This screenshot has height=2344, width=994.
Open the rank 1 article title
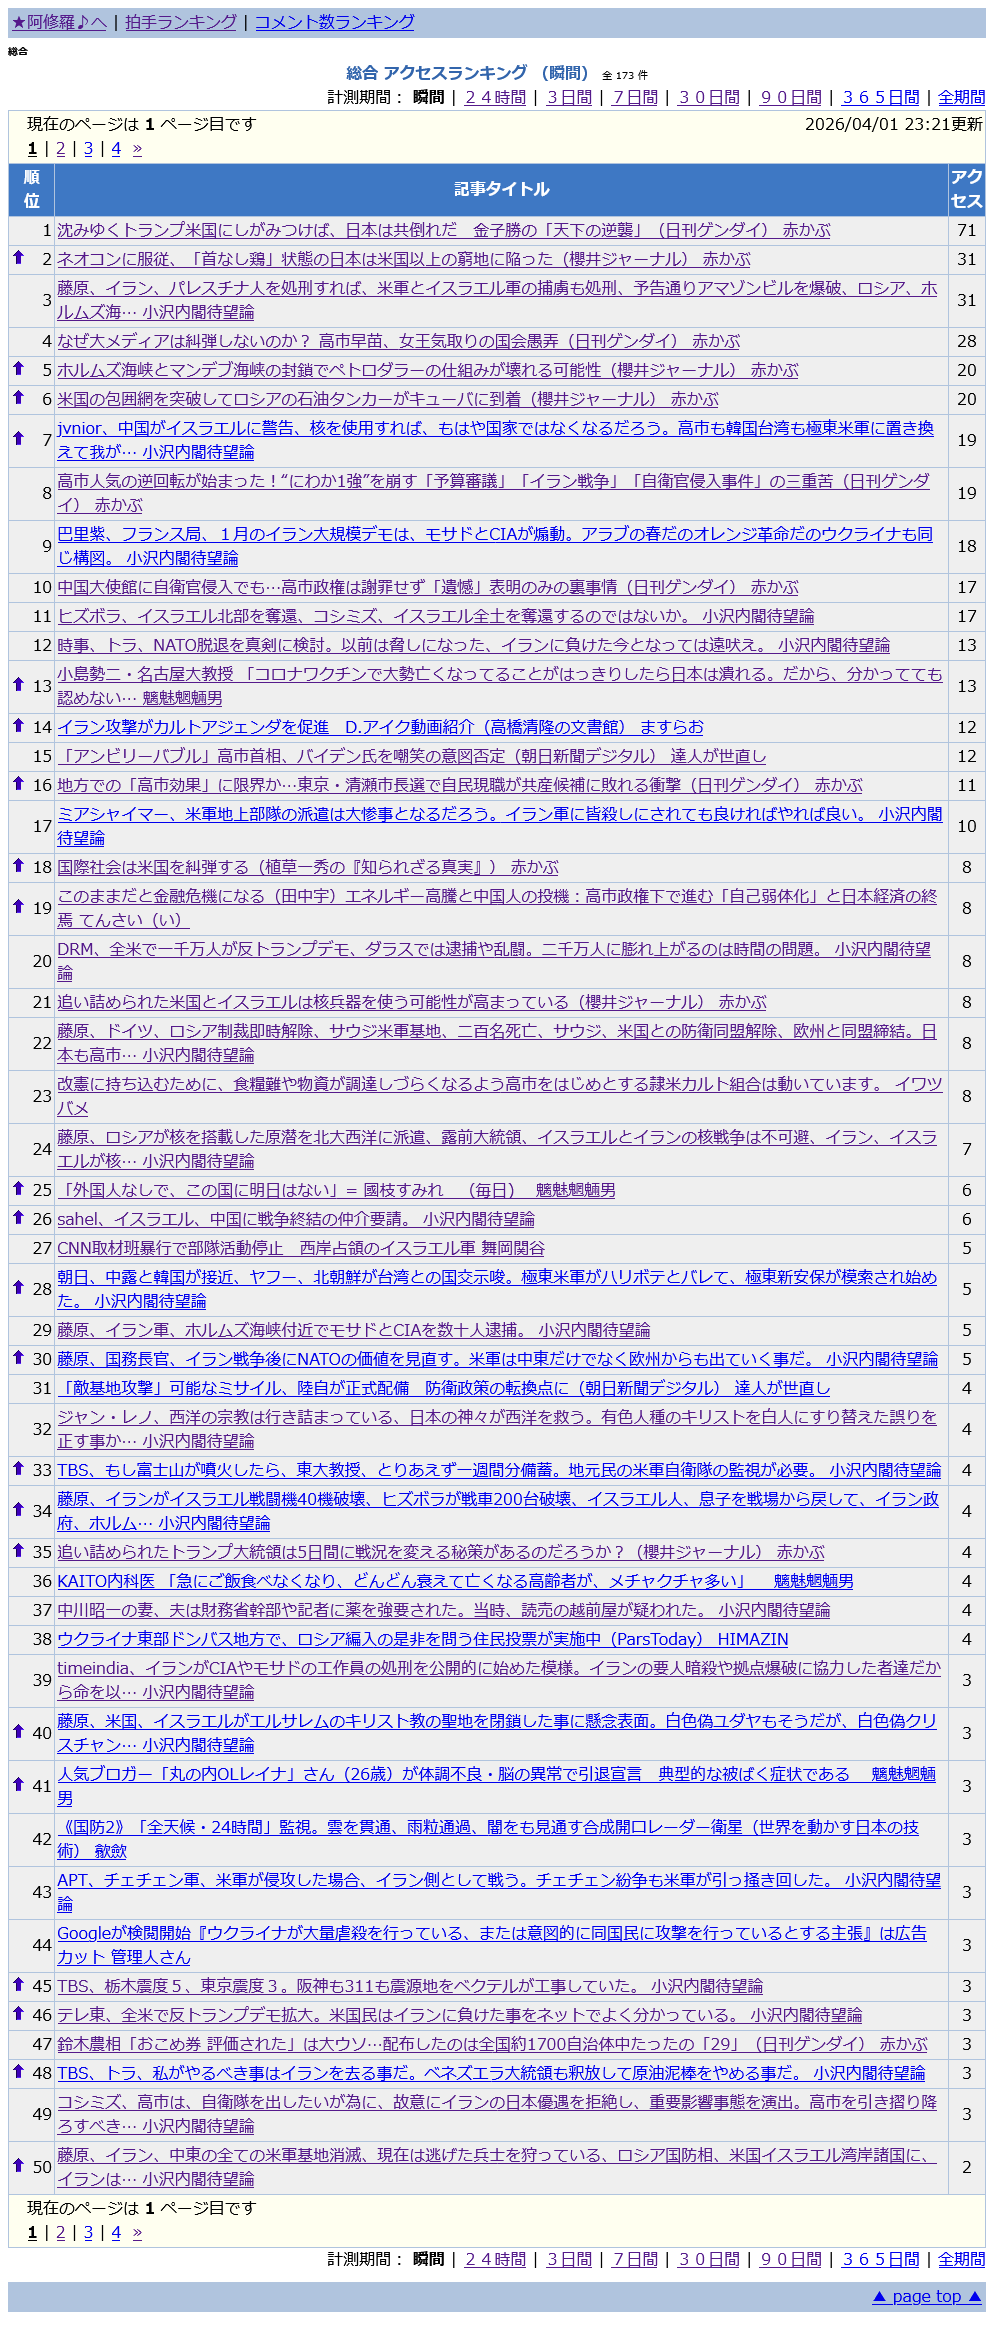click(x=443, y=230)
